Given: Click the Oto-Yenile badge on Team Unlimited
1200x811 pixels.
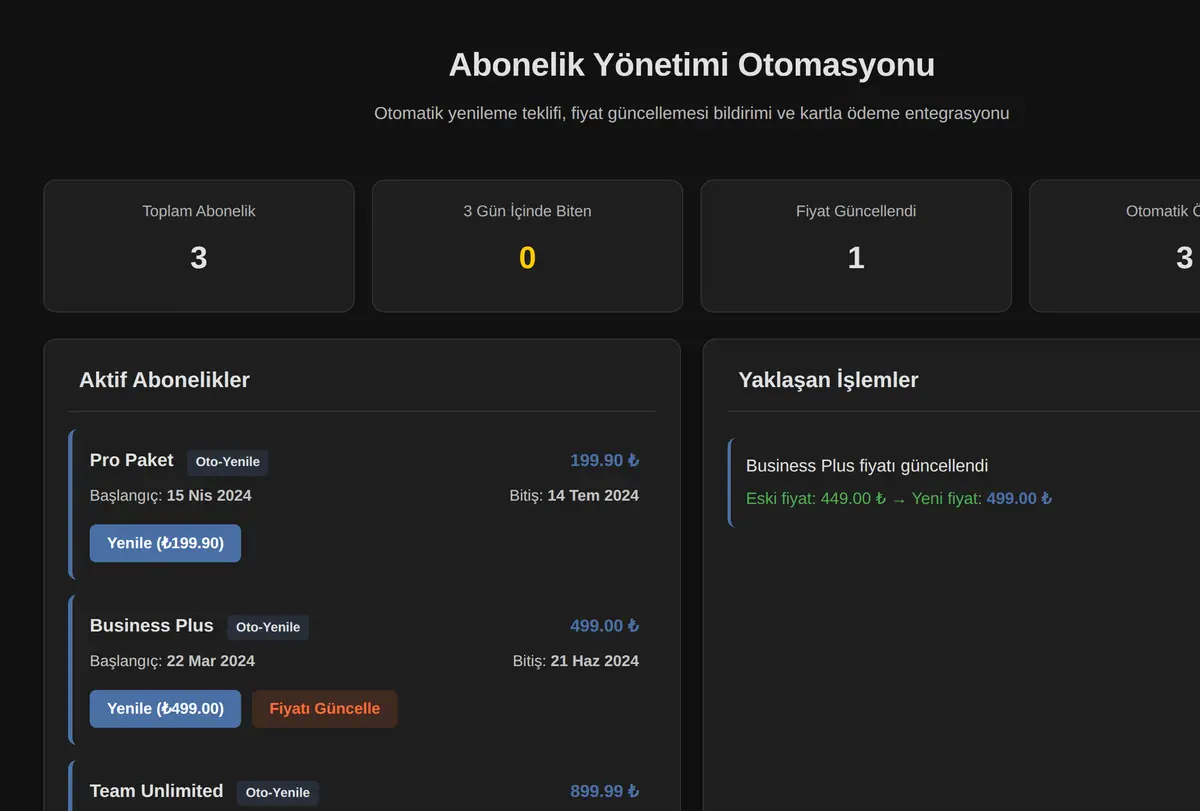Looking at the screenshot, I should tap(277, 792).
